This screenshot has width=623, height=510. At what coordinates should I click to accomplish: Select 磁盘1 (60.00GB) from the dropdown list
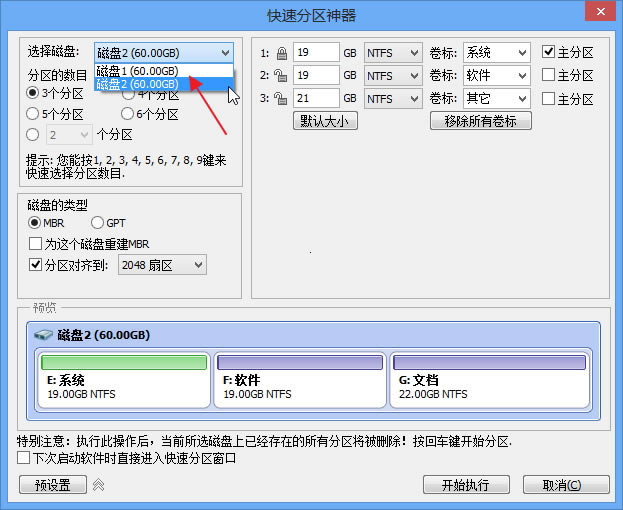pos(138,71)
